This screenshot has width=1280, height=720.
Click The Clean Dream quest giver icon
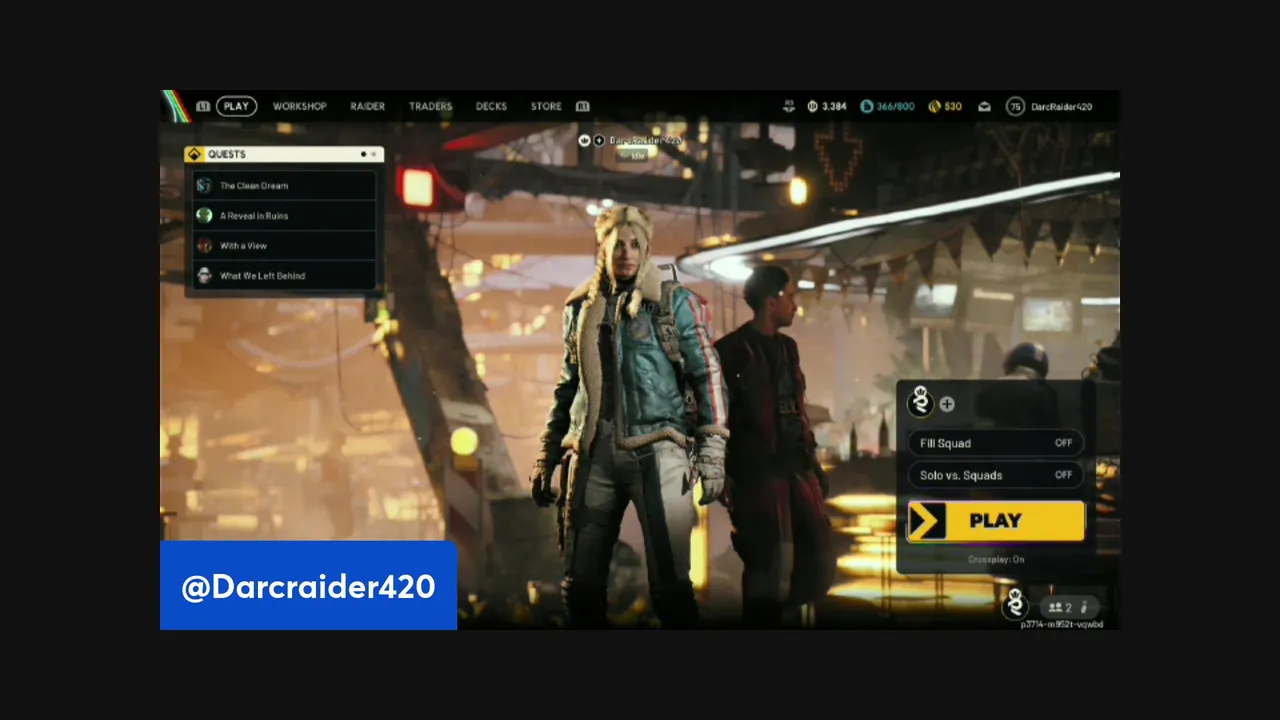coord(204,185)
